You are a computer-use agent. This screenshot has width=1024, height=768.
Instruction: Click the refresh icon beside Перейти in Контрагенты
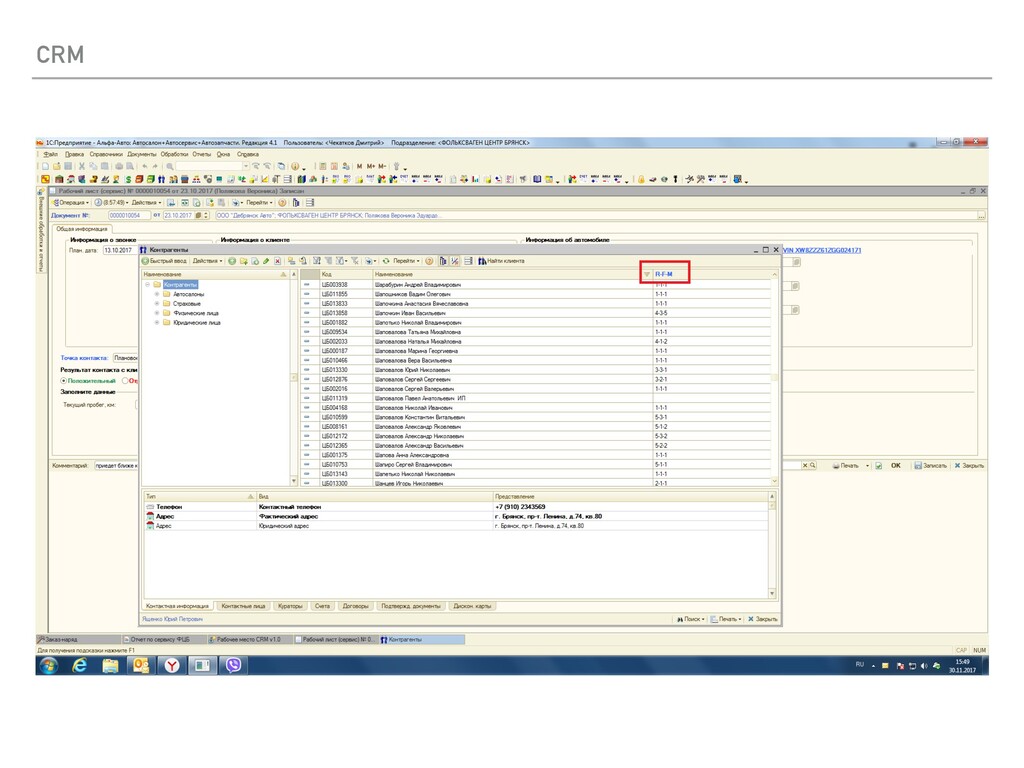click(x=386, y=261)
